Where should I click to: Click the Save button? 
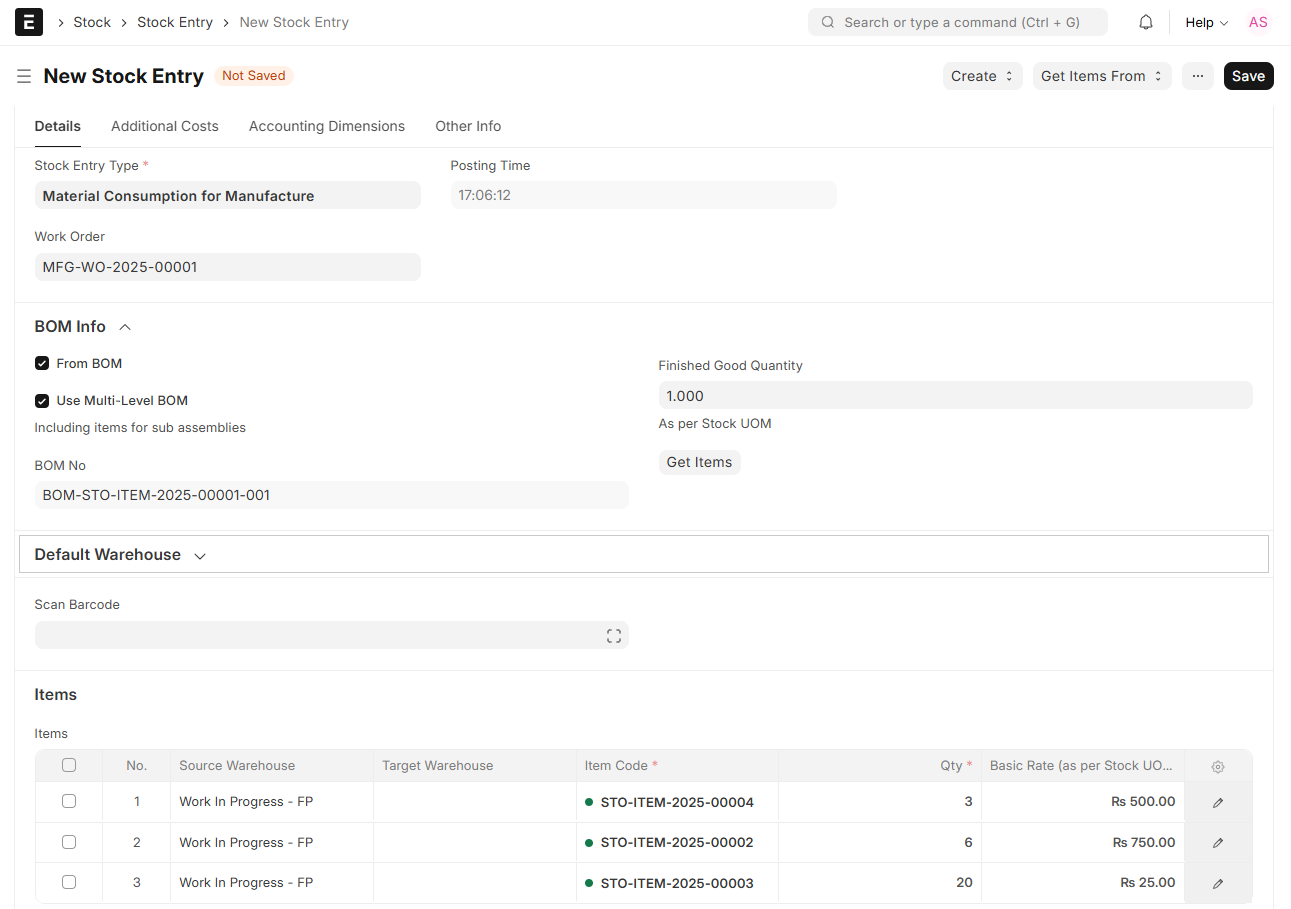[1247, 76]
